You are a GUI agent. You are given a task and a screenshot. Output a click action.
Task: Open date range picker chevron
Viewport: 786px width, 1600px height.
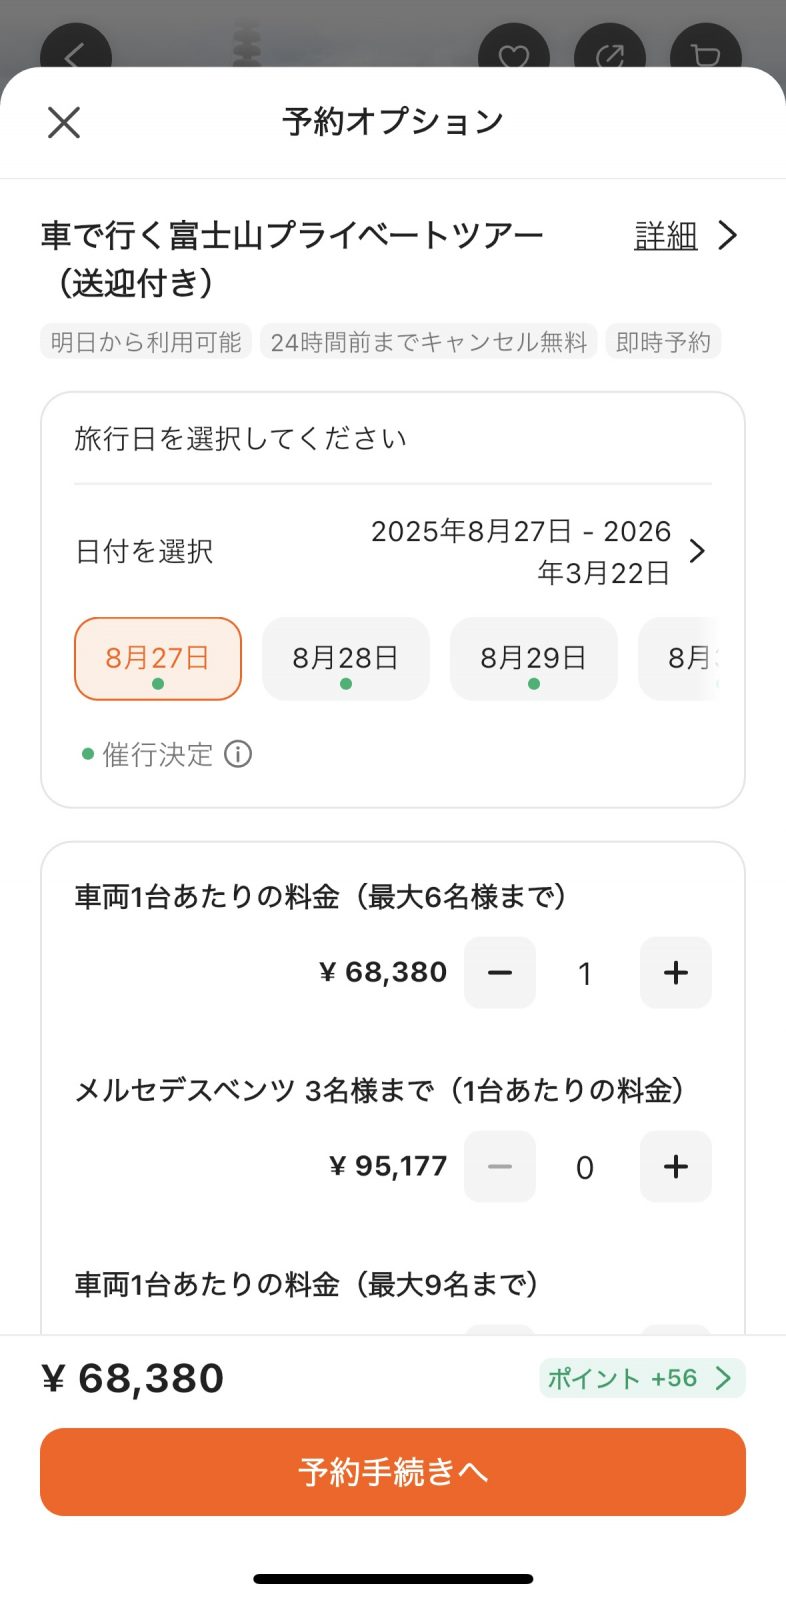click(698, 551)
